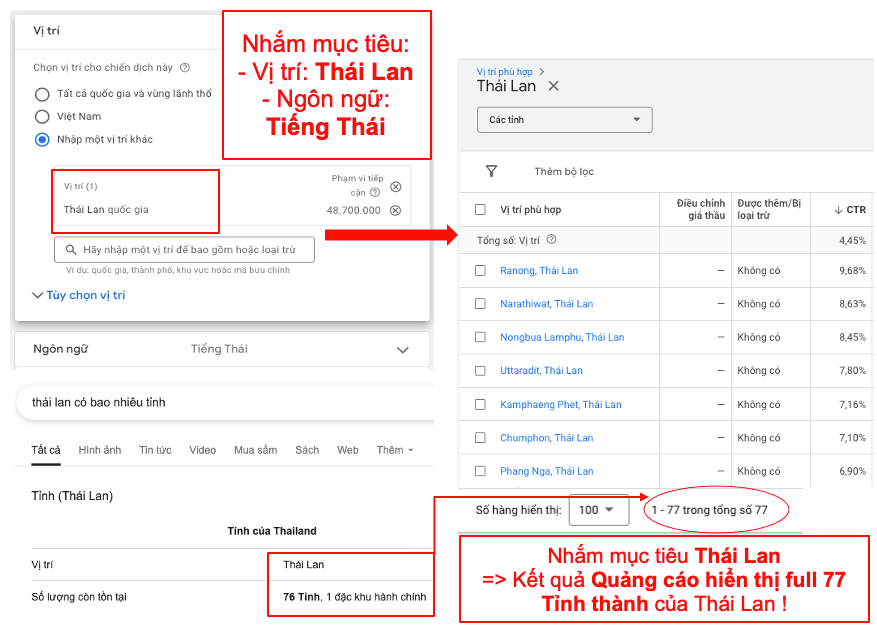Viewport: 877px width, 628px height.
Task: Close the 'Thái Lan' location view
Action: [553, 86]
